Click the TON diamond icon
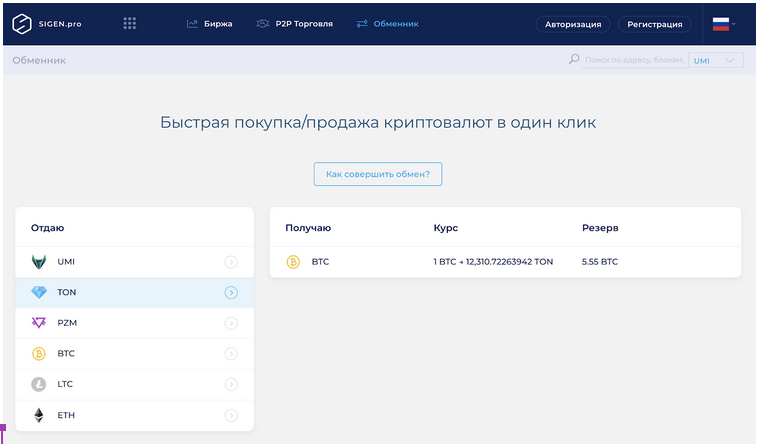The image size is (758, 444). (x=39, y=293)
